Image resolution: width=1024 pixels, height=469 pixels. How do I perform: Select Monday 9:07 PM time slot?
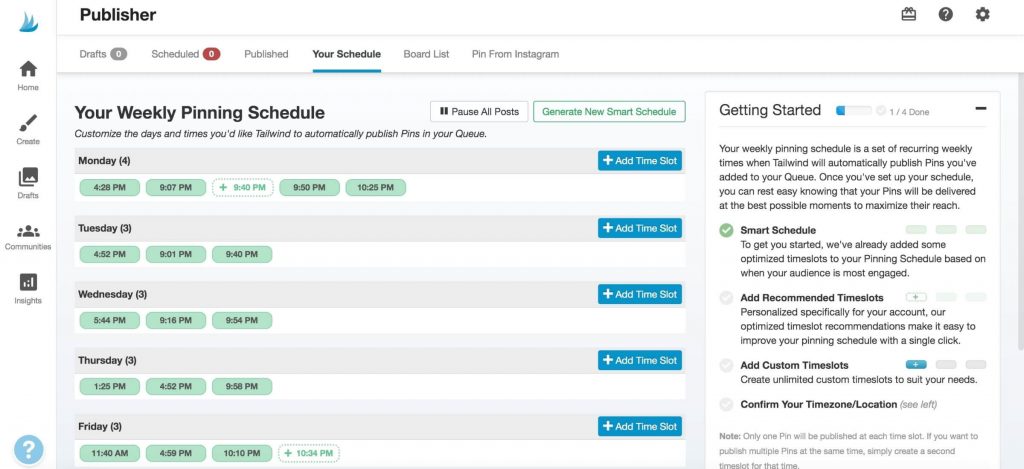click(176, 187)
